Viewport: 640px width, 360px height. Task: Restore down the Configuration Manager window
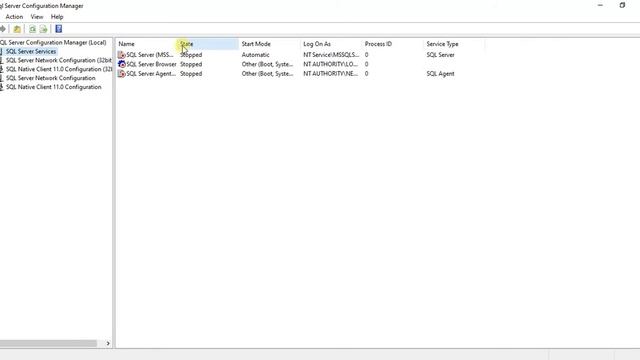(x=622, y=5)
